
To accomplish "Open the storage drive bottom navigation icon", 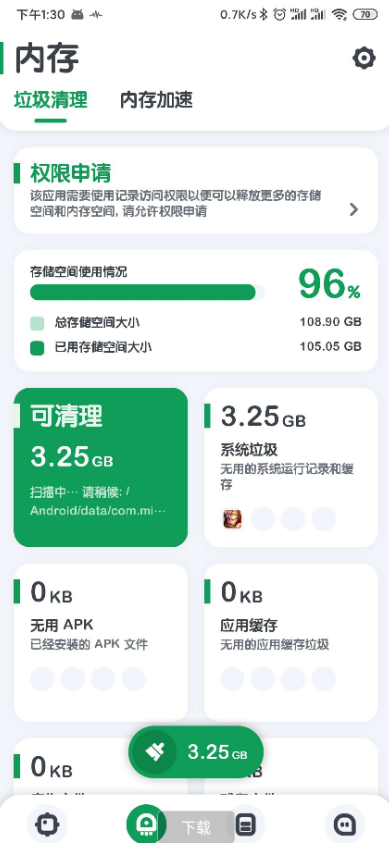I will click(x=244, y=825).
